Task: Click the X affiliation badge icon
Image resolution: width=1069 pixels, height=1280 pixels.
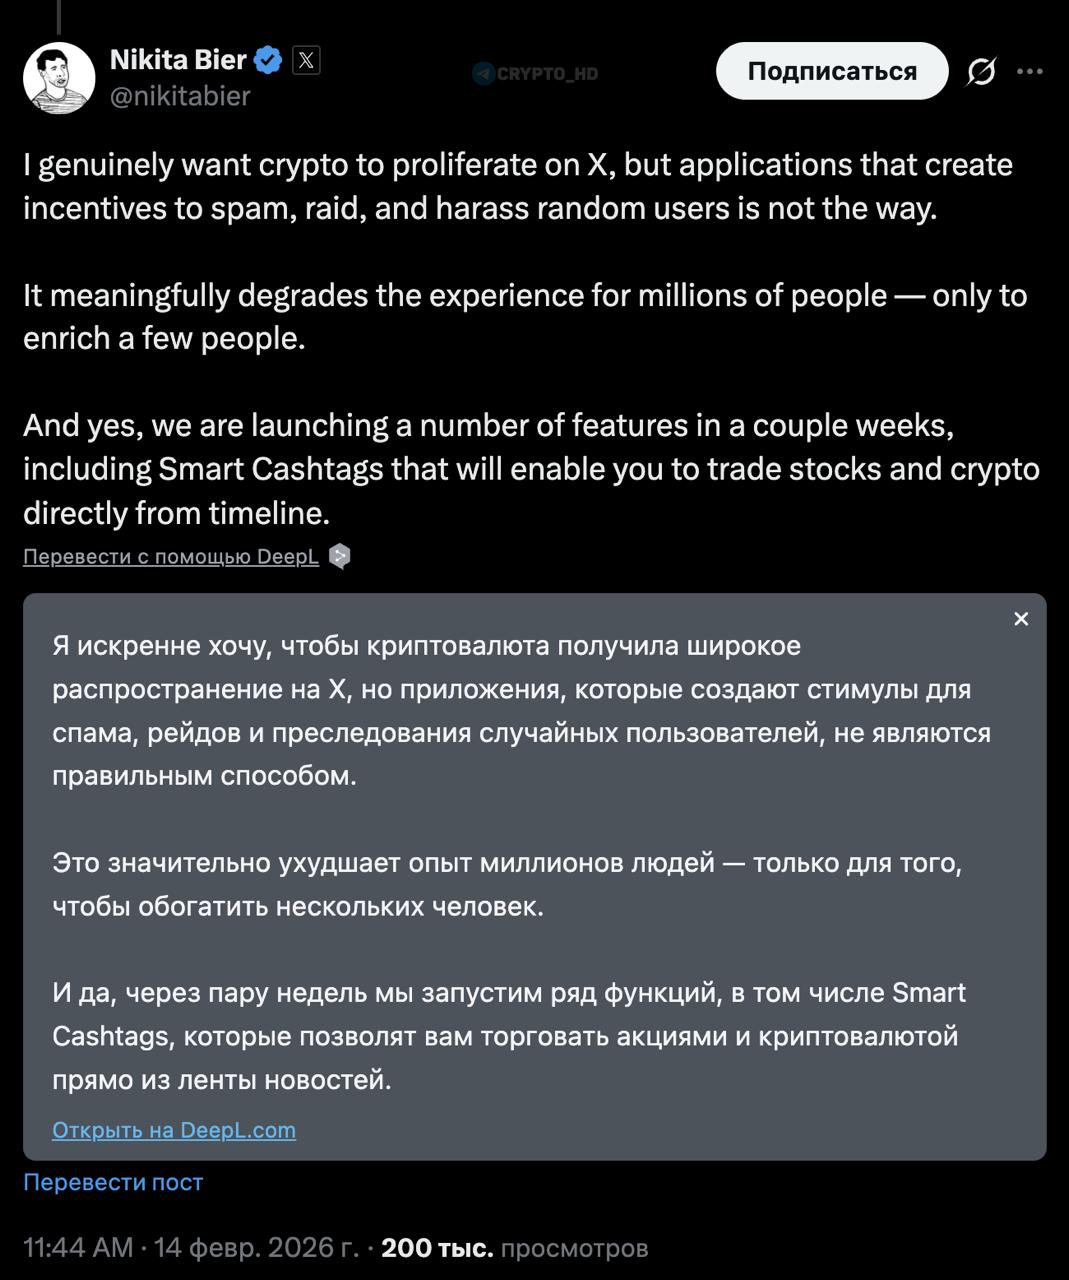Action: [x=306, y=61]
